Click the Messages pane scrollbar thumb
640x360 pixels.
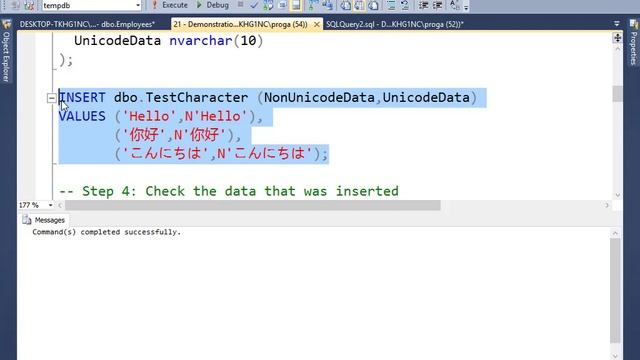616,291
